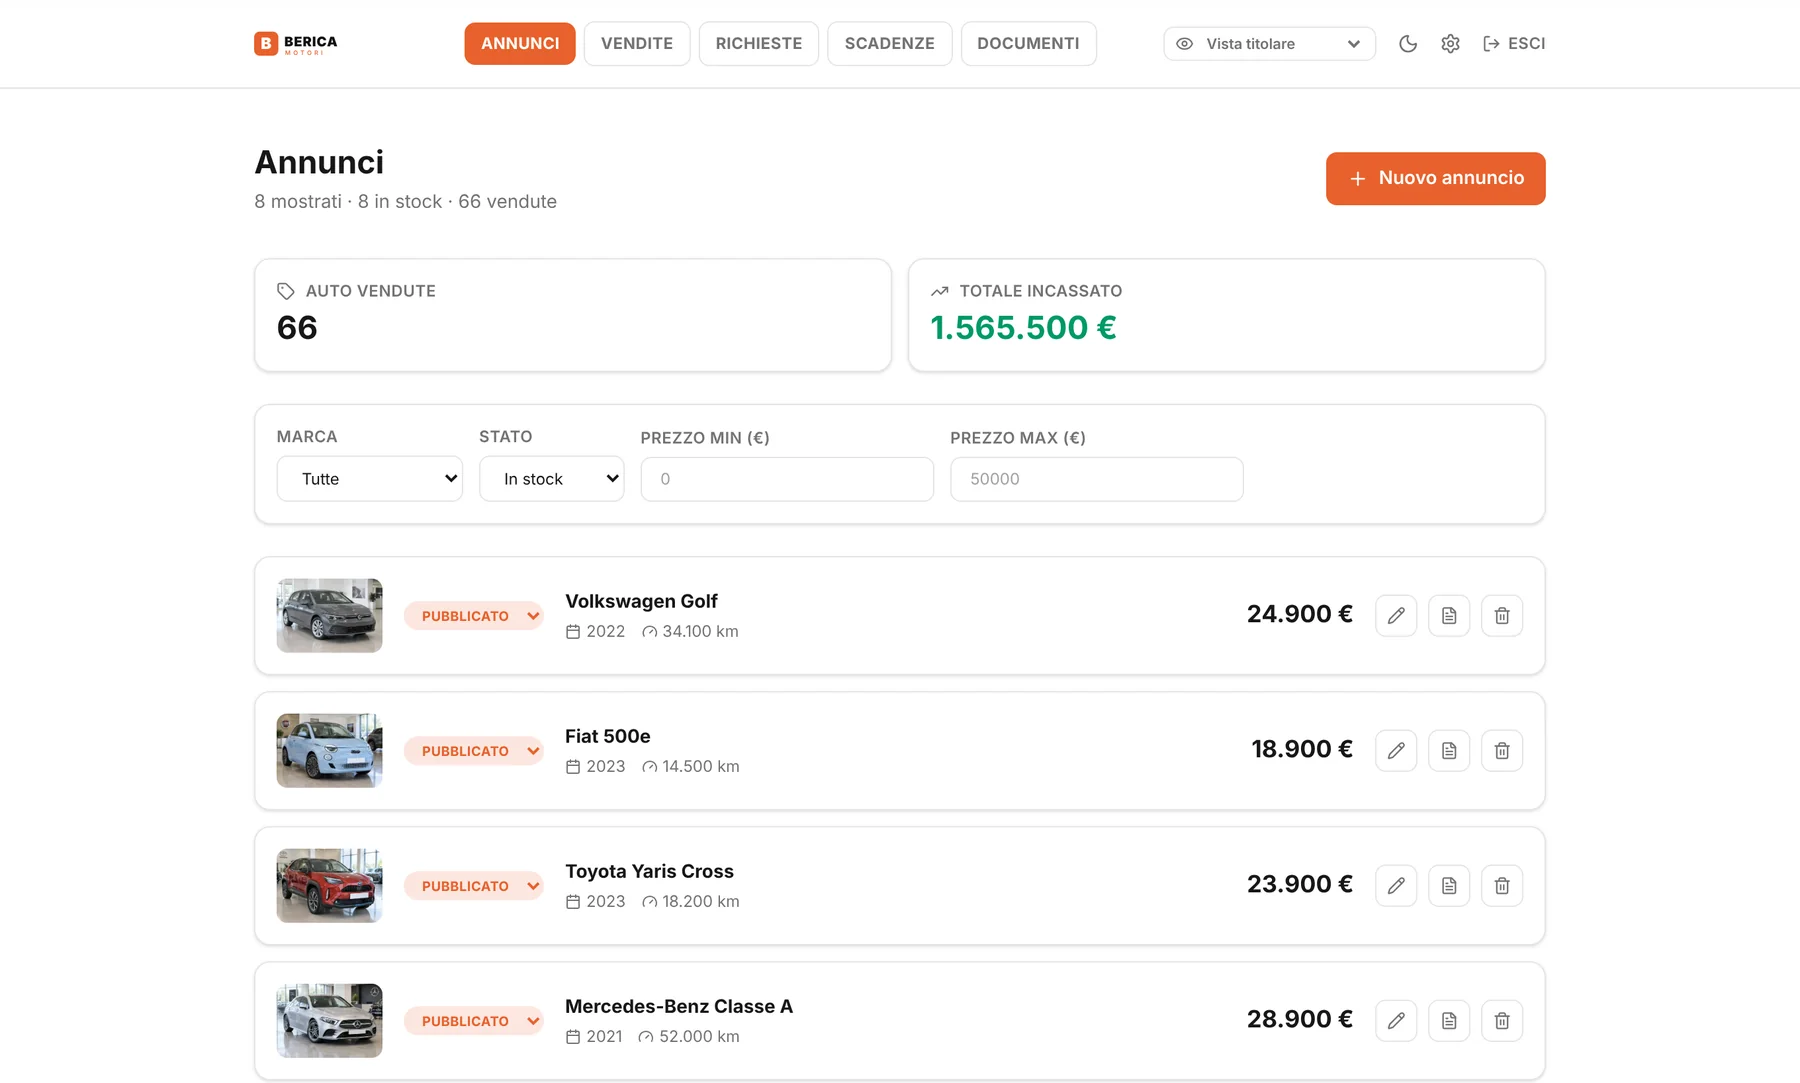Open the Toyota Yaris Cross photo thumbnail
Image resolution: width=1800 pixels, height=1083 pixels.
point(329,885)
